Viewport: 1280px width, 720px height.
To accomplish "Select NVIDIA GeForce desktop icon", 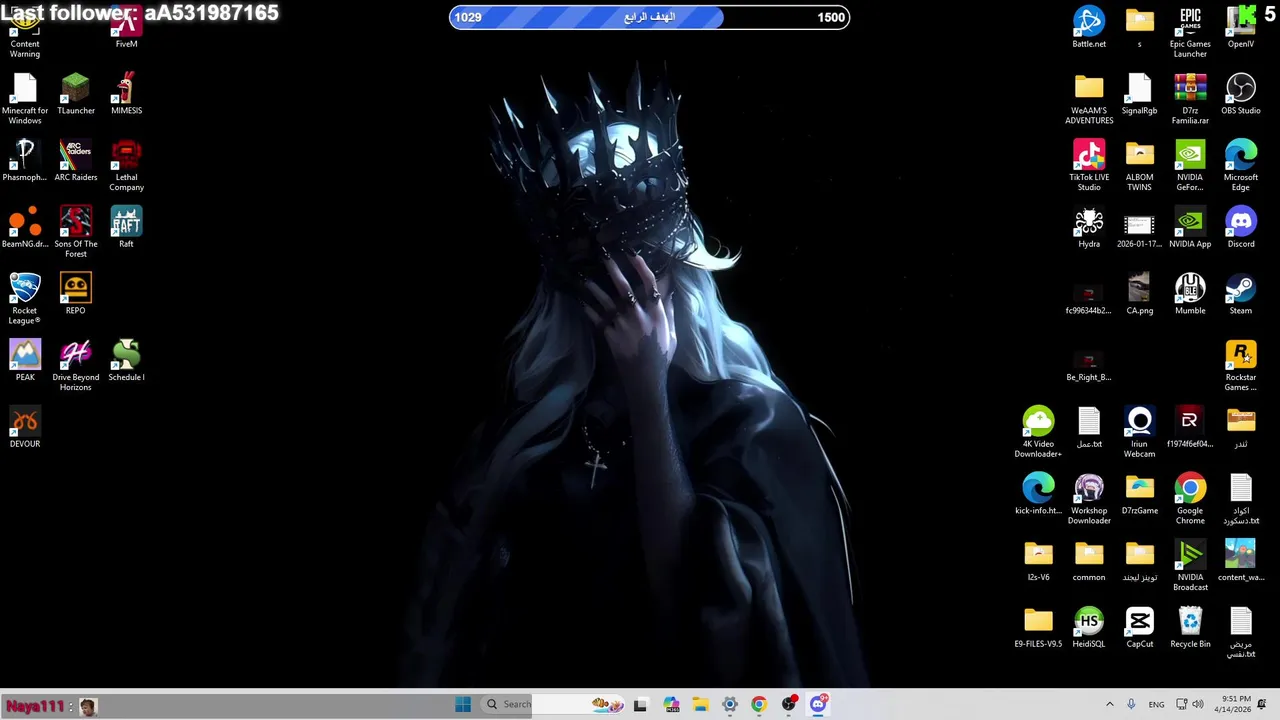I will [1190, 166].
